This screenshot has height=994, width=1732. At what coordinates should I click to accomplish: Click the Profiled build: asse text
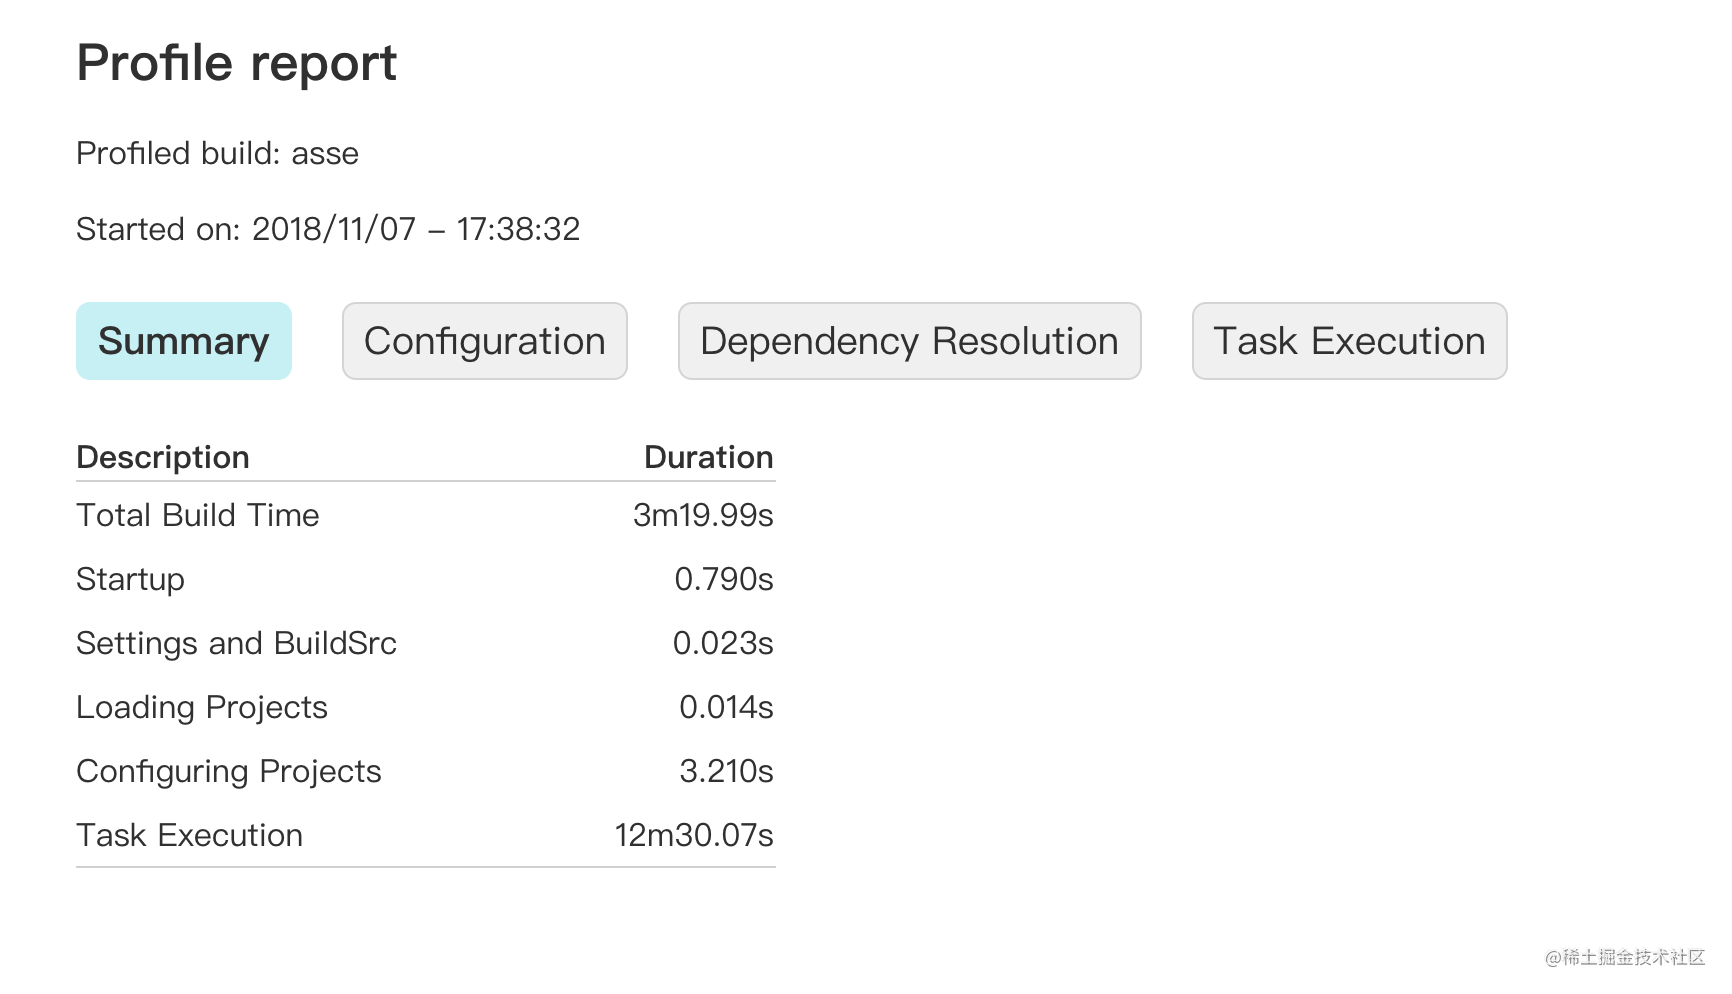pyautogui.click(x=218, y=153)
